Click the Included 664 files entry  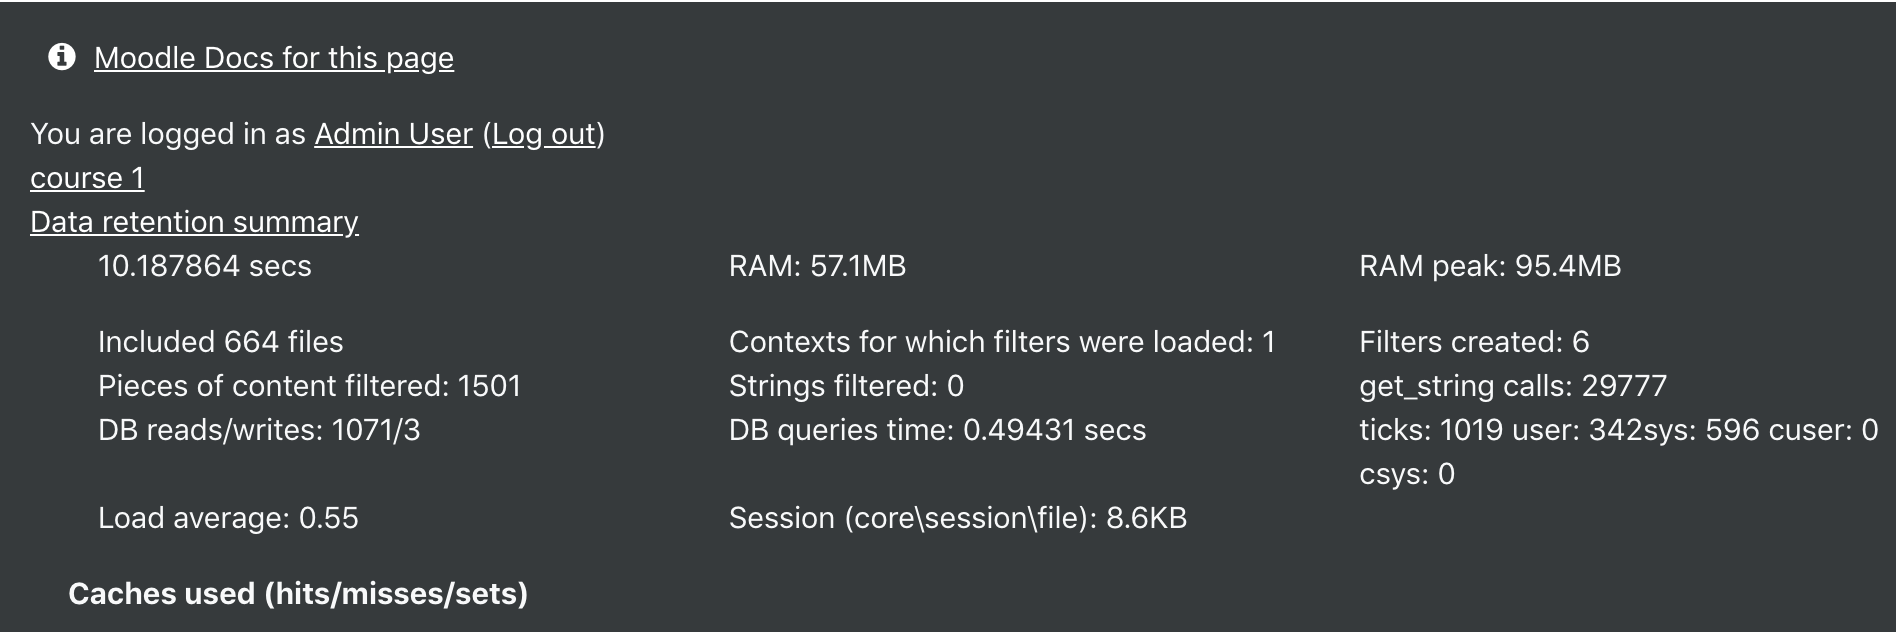coord(220,342)
